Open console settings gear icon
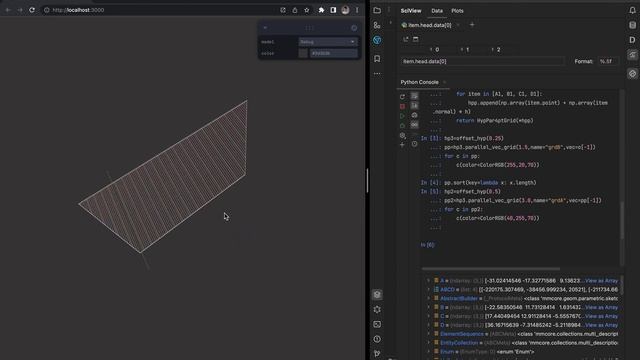Viewport: 640px width, 360px height. pos(402,135)
